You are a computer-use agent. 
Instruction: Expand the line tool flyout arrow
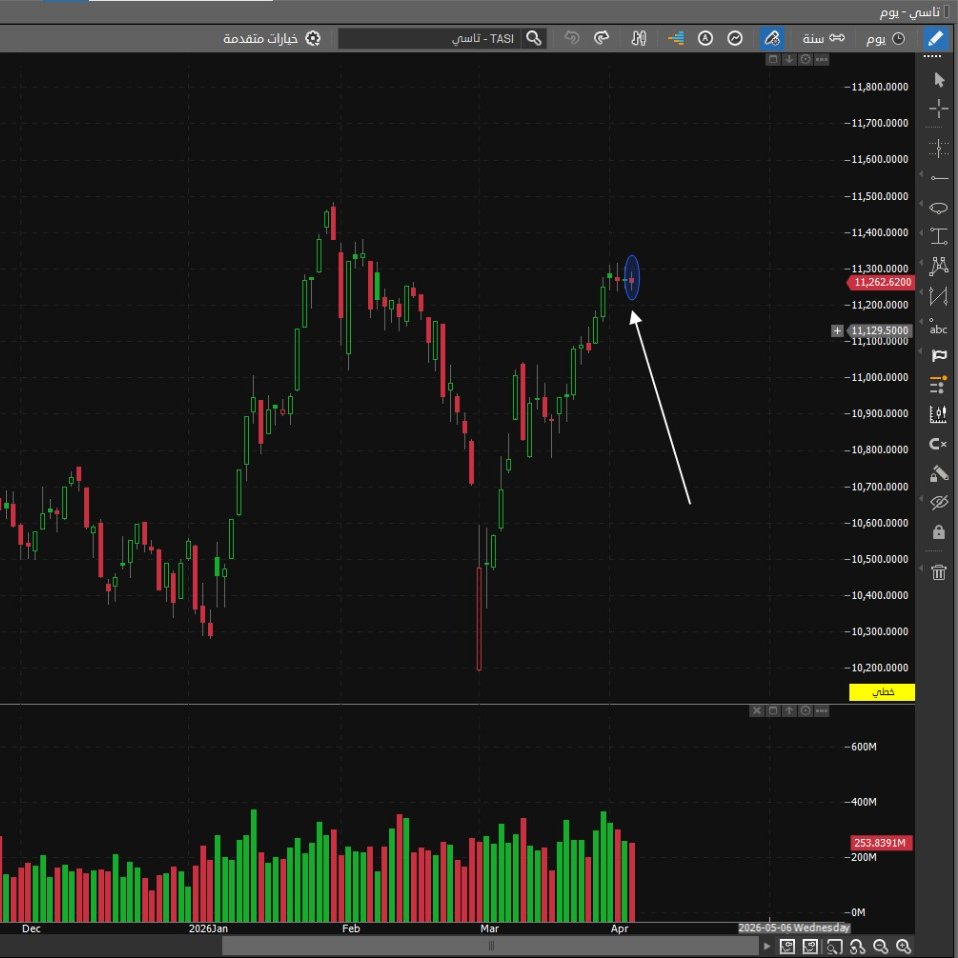(x=921, y=174)
